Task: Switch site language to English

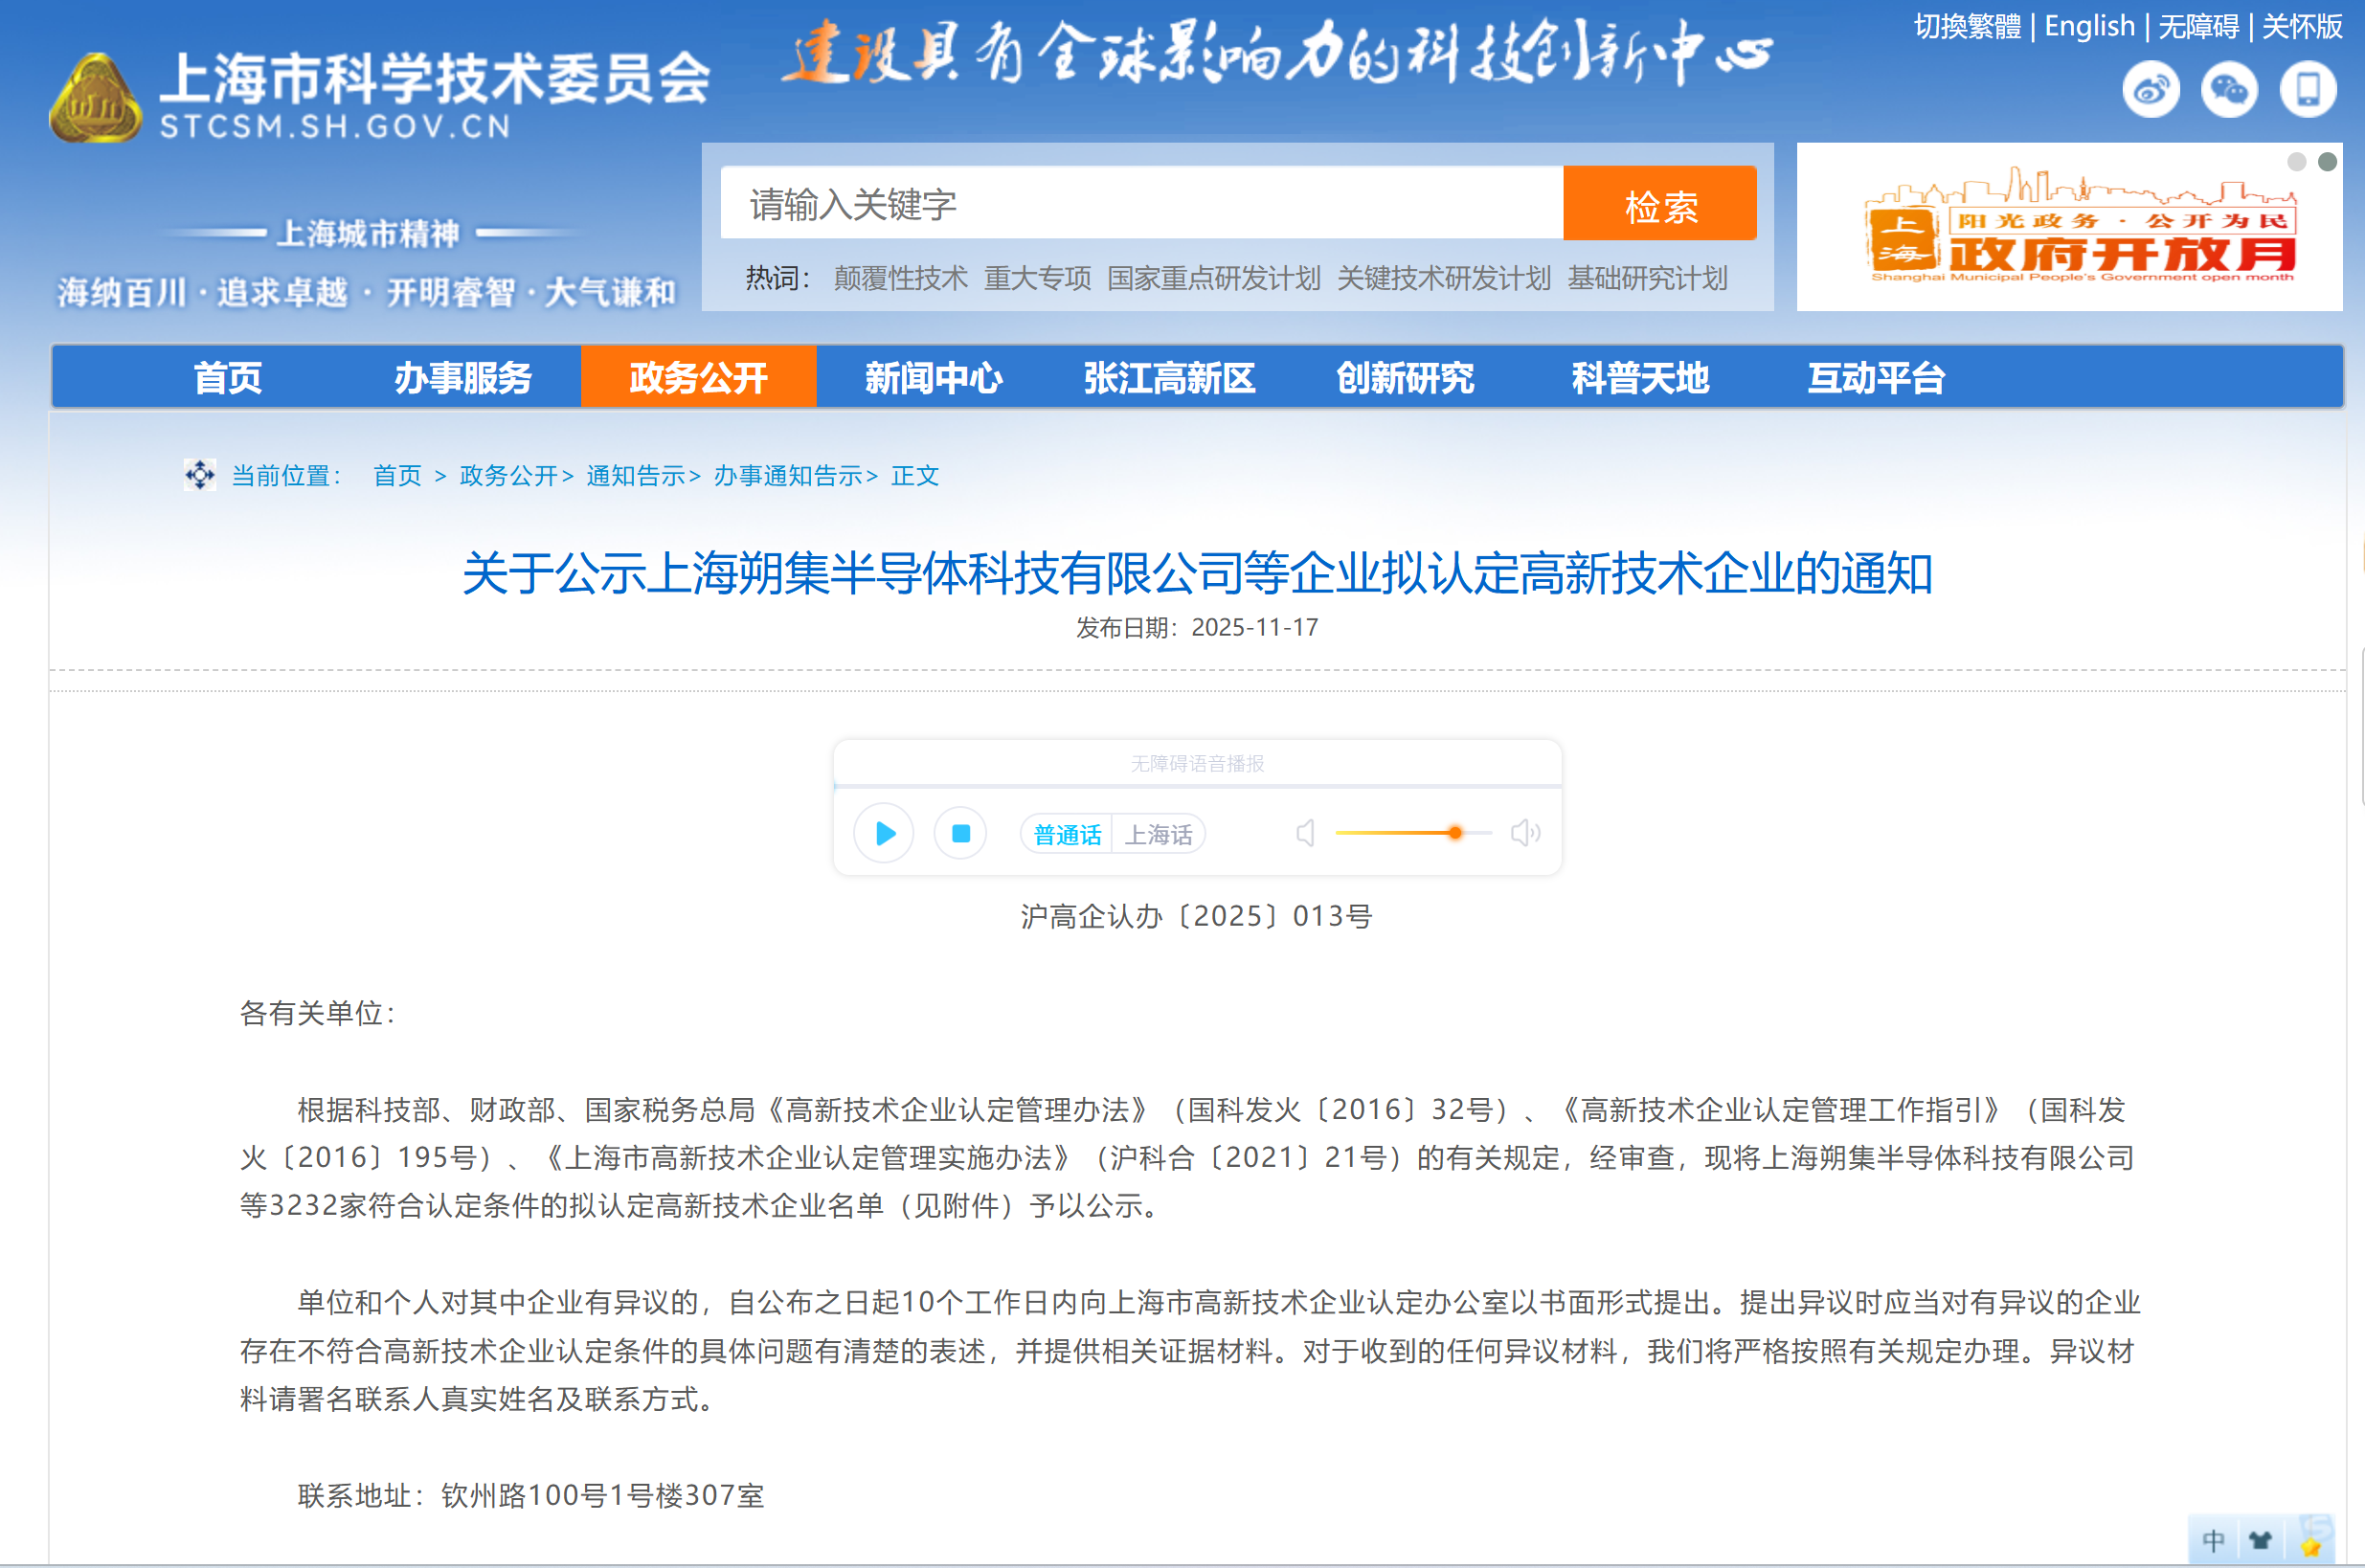Action: pyautogui.click(x=2089, y=26)
